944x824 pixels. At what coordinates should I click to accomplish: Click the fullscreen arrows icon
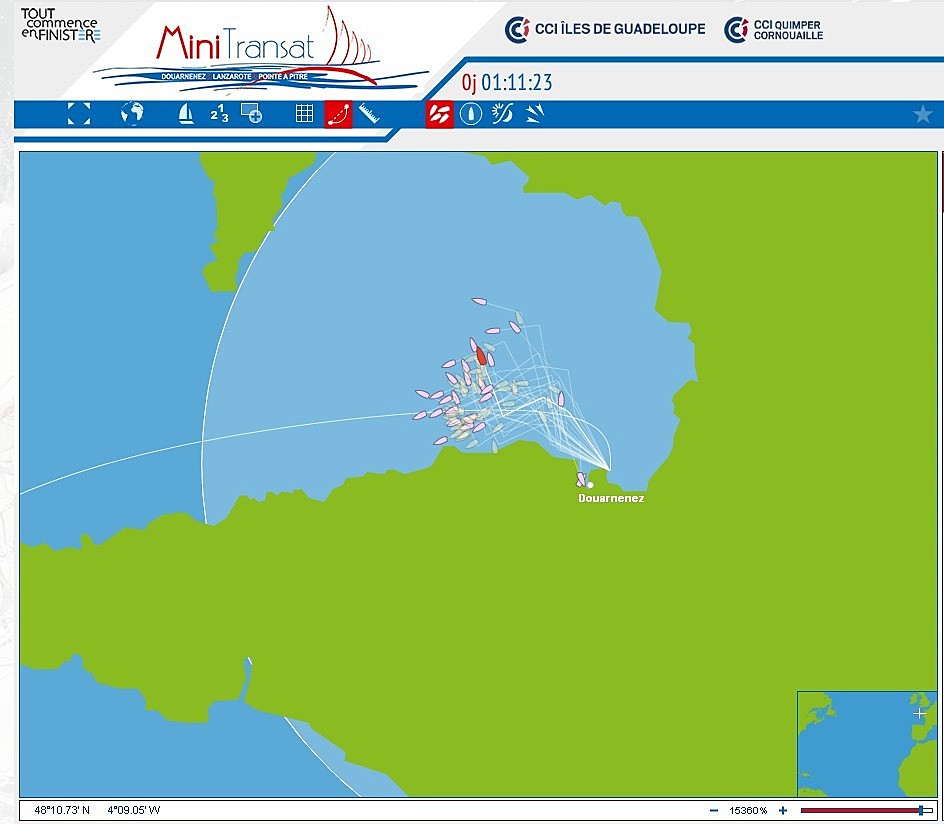79,114
